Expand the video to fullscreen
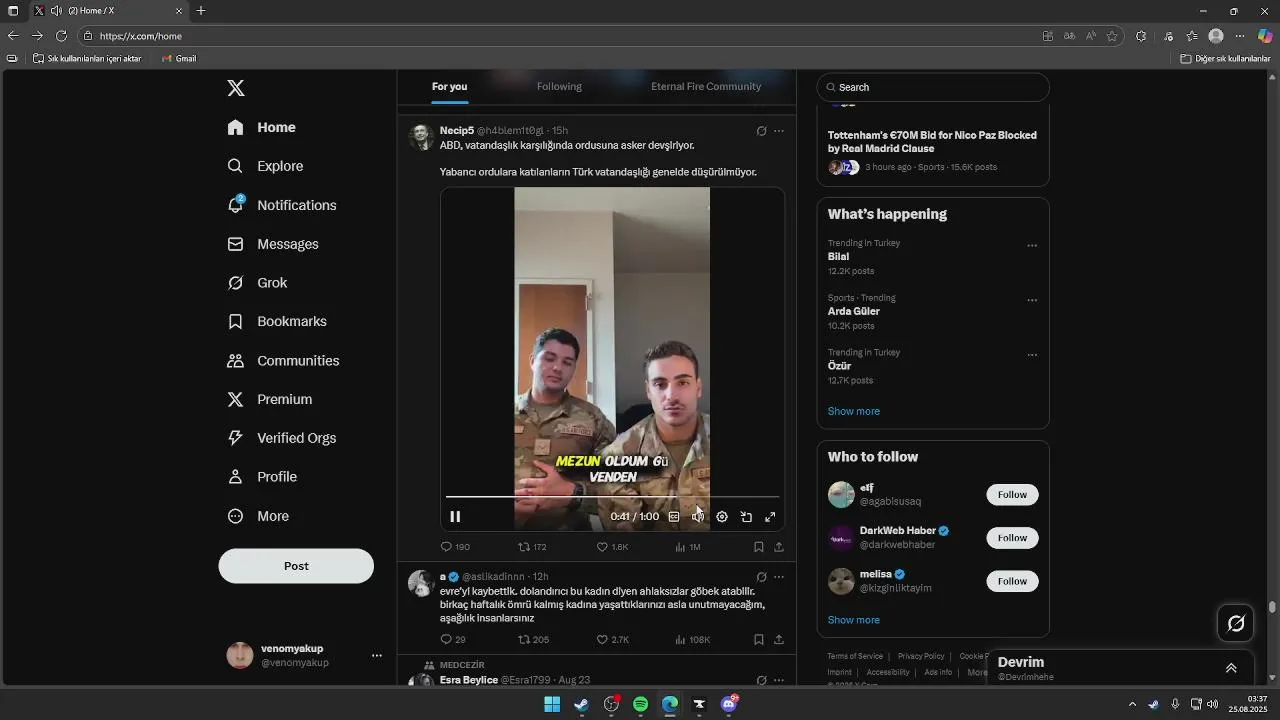1280x720 pixels. 770,517
